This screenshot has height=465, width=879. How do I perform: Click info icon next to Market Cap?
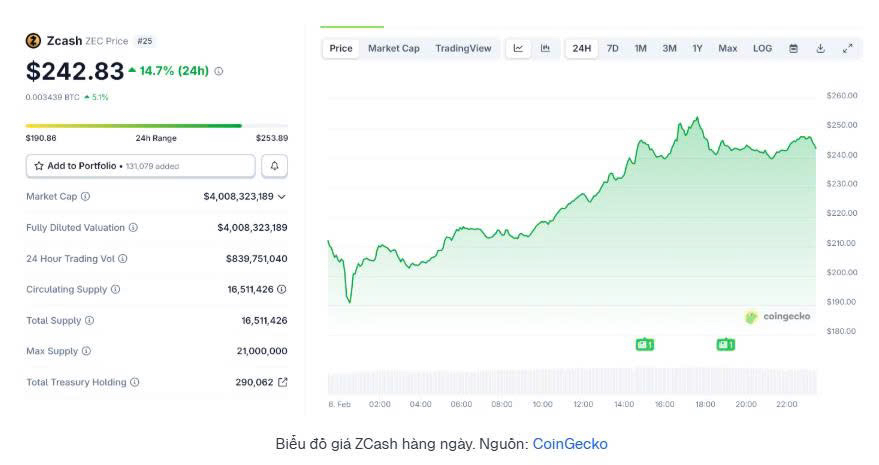(85, 196)
